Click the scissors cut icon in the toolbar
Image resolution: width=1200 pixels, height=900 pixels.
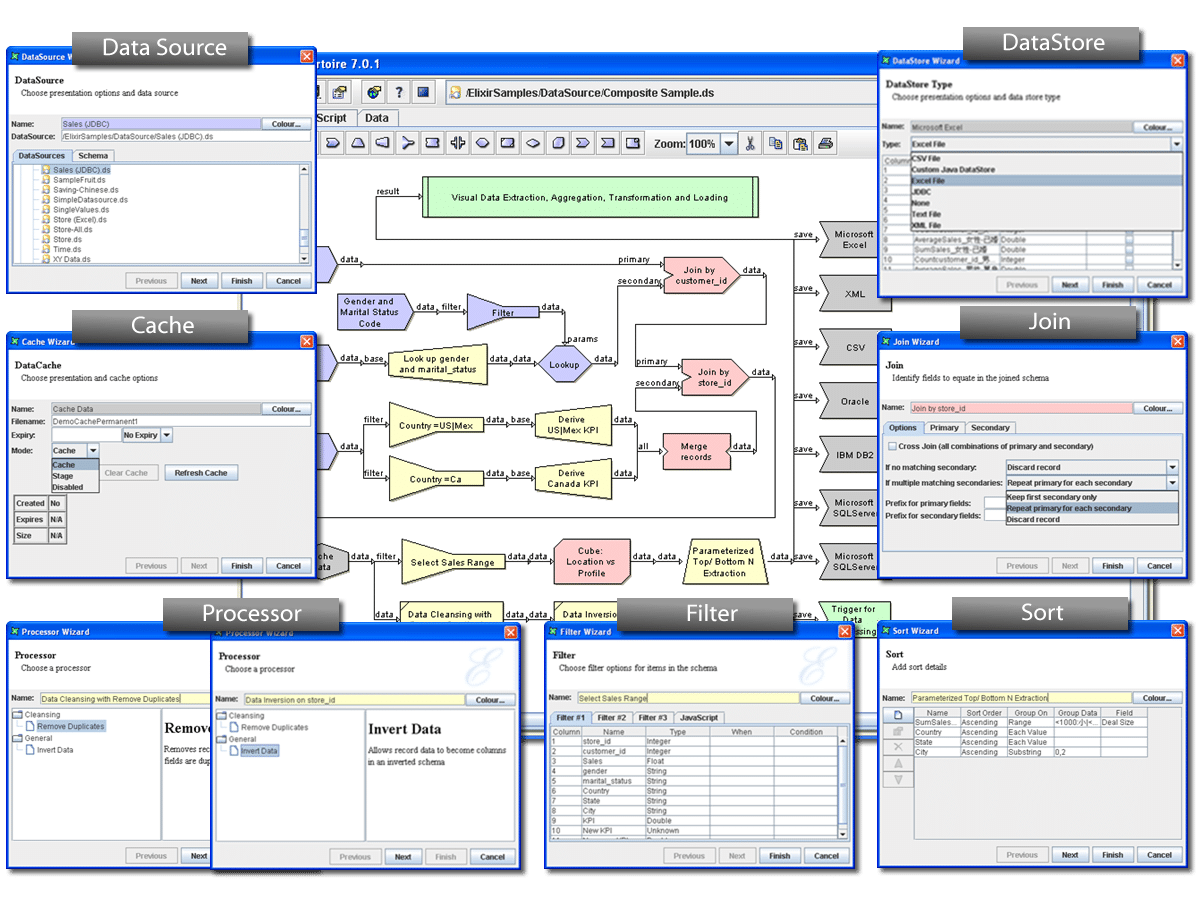coord(751,143)
